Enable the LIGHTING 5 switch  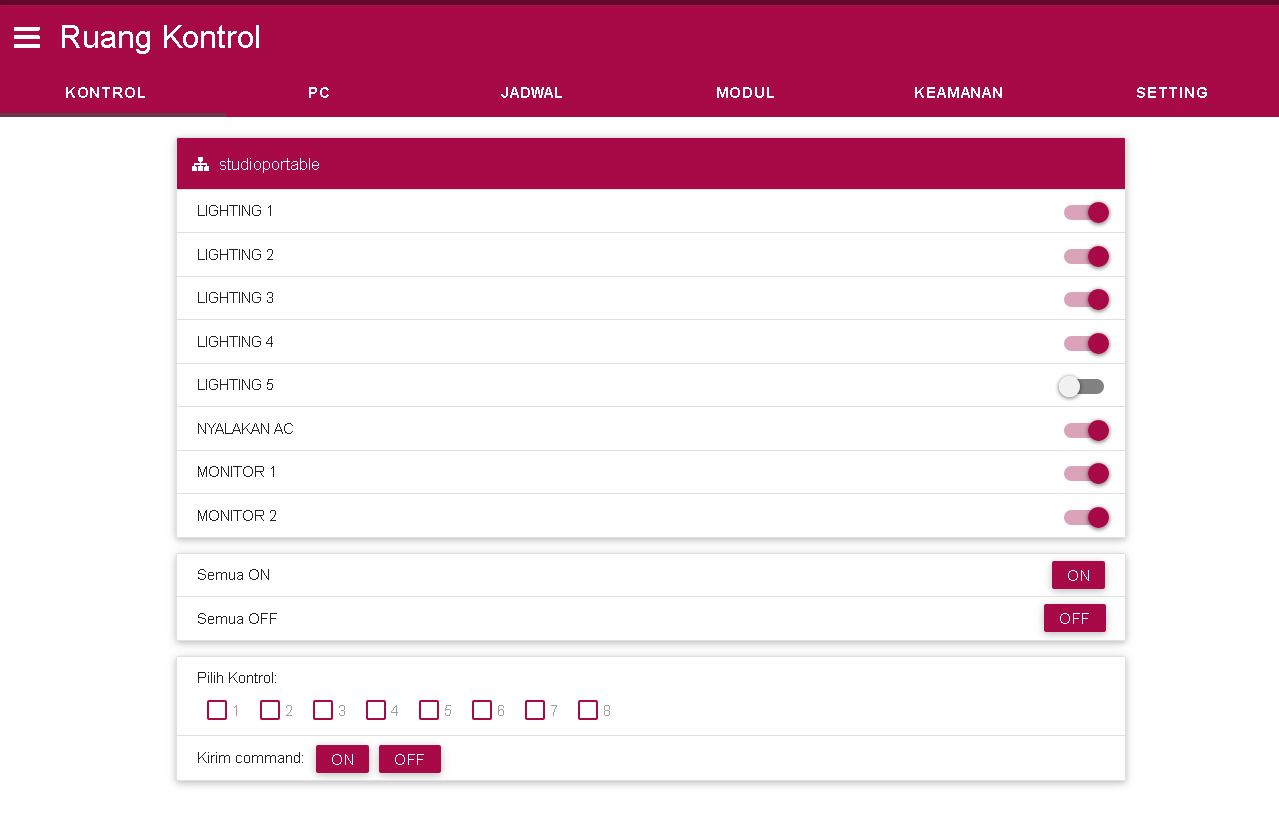point(1082,386)
